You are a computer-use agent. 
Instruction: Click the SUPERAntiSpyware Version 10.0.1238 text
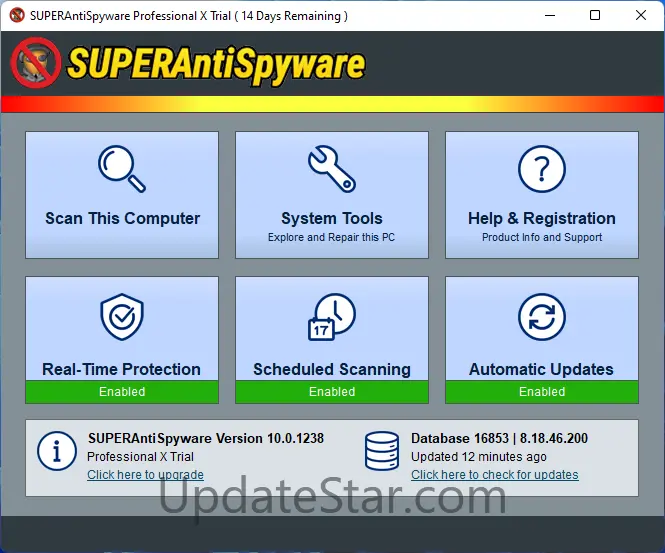pos(206,438)
